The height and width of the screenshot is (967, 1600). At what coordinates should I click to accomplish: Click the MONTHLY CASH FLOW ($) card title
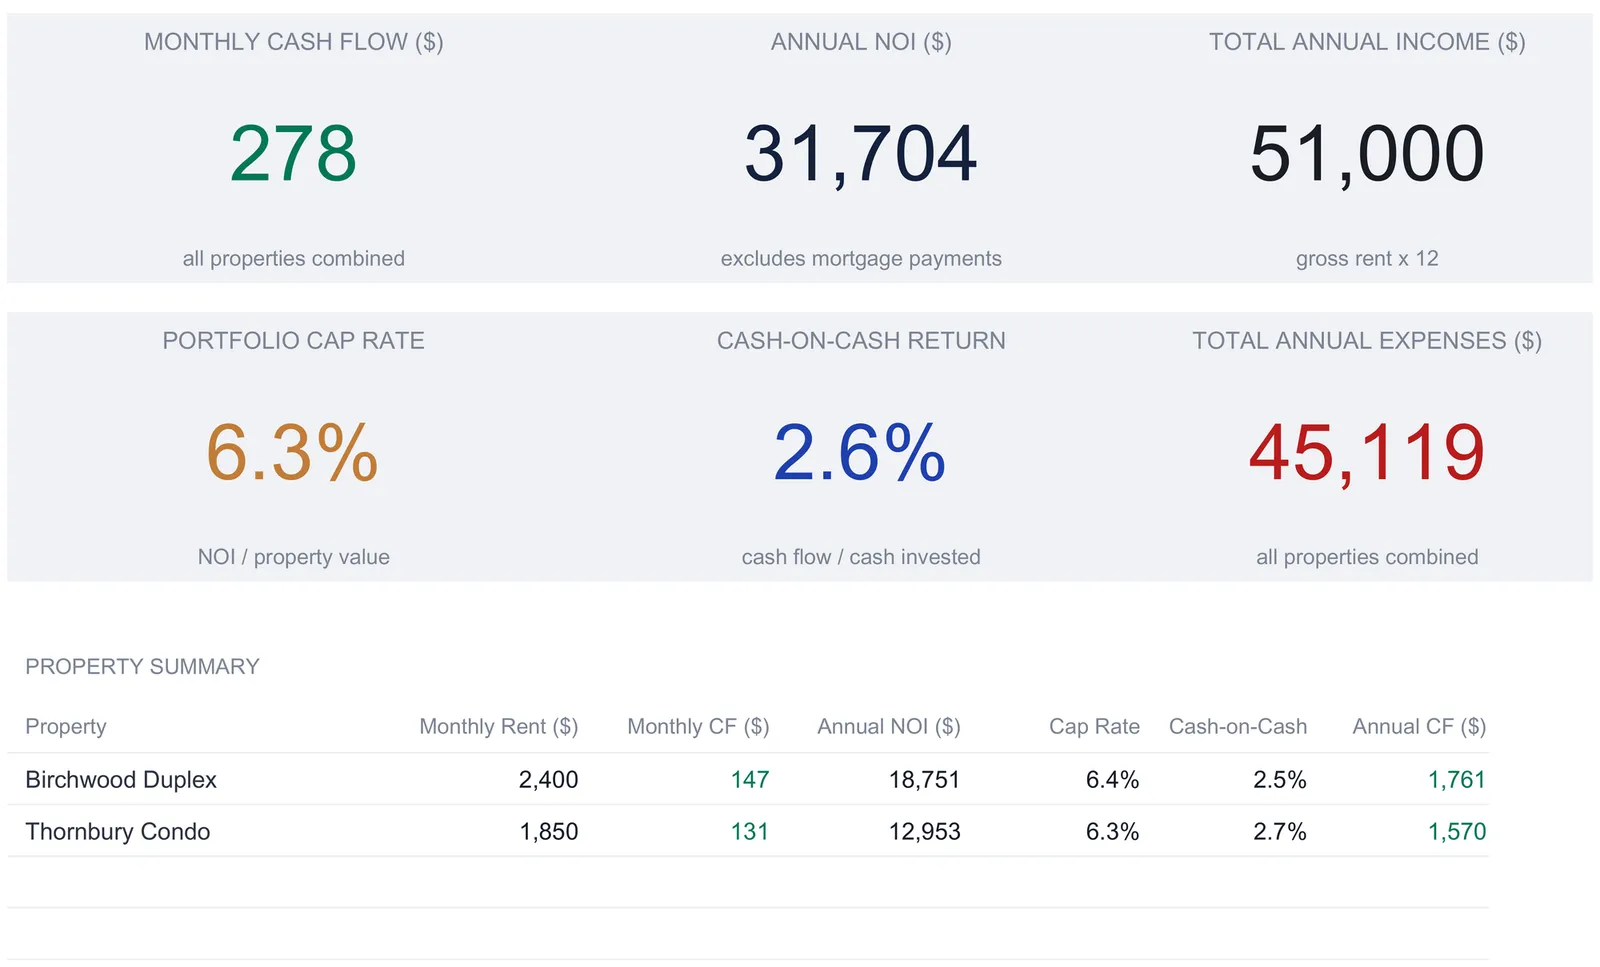294,42
